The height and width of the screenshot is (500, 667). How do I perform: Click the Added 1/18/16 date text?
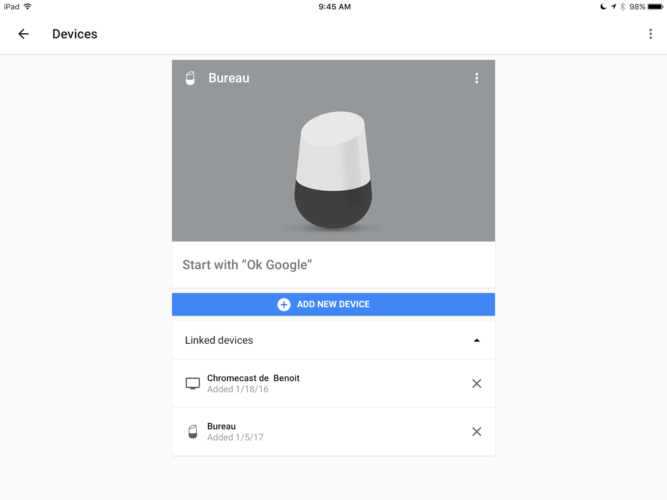238,389
